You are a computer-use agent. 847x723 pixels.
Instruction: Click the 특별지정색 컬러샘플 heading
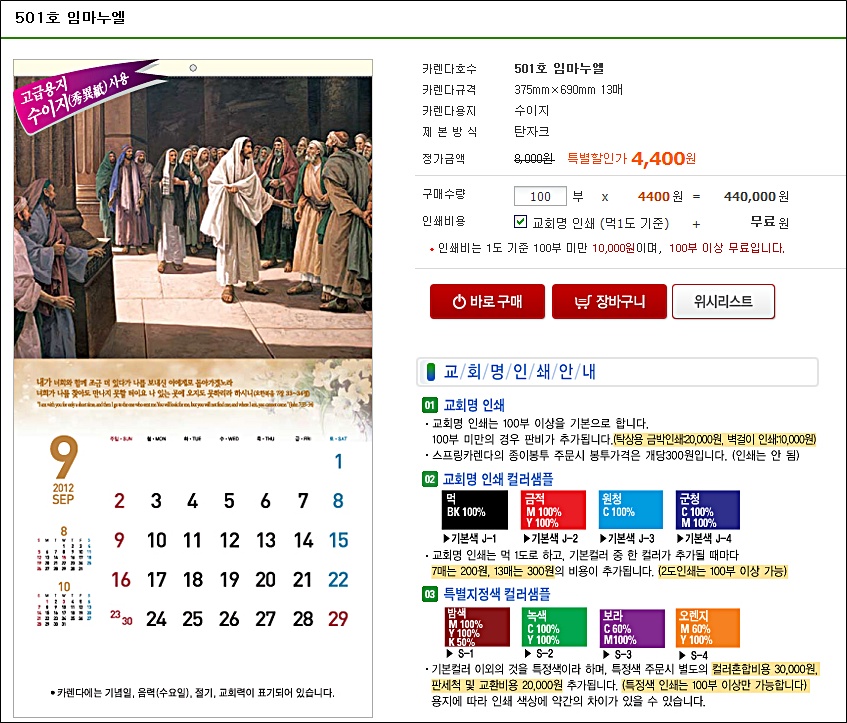pyautogui.click(x=497, y=594)
